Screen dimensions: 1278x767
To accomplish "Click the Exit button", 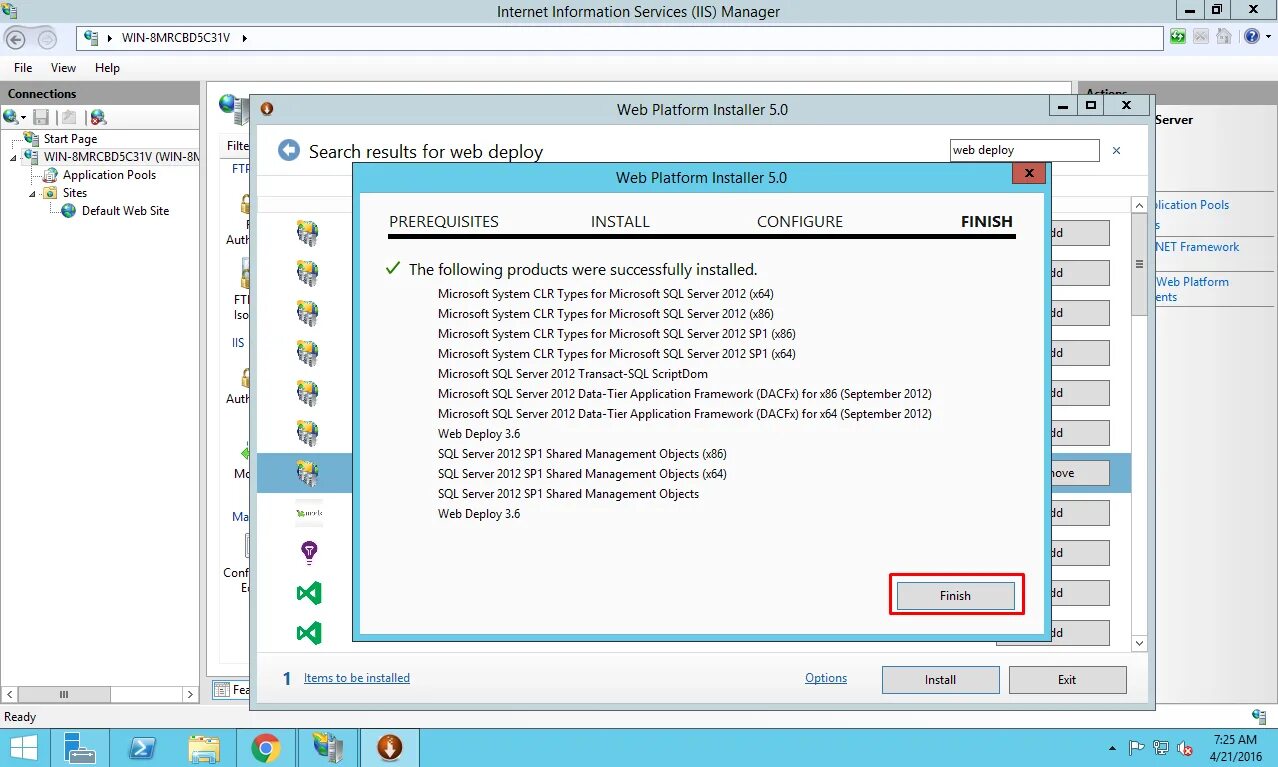I will pos(1067,680).
